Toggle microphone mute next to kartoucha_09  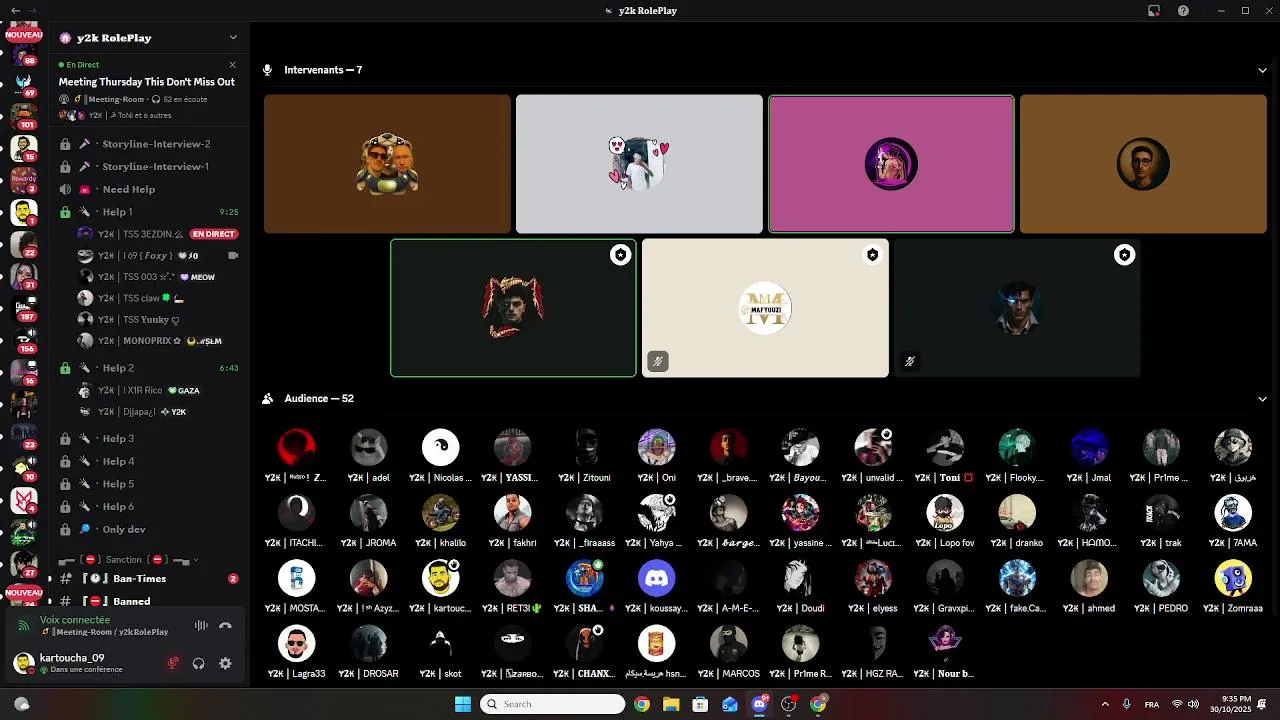(x=173, y=663)
